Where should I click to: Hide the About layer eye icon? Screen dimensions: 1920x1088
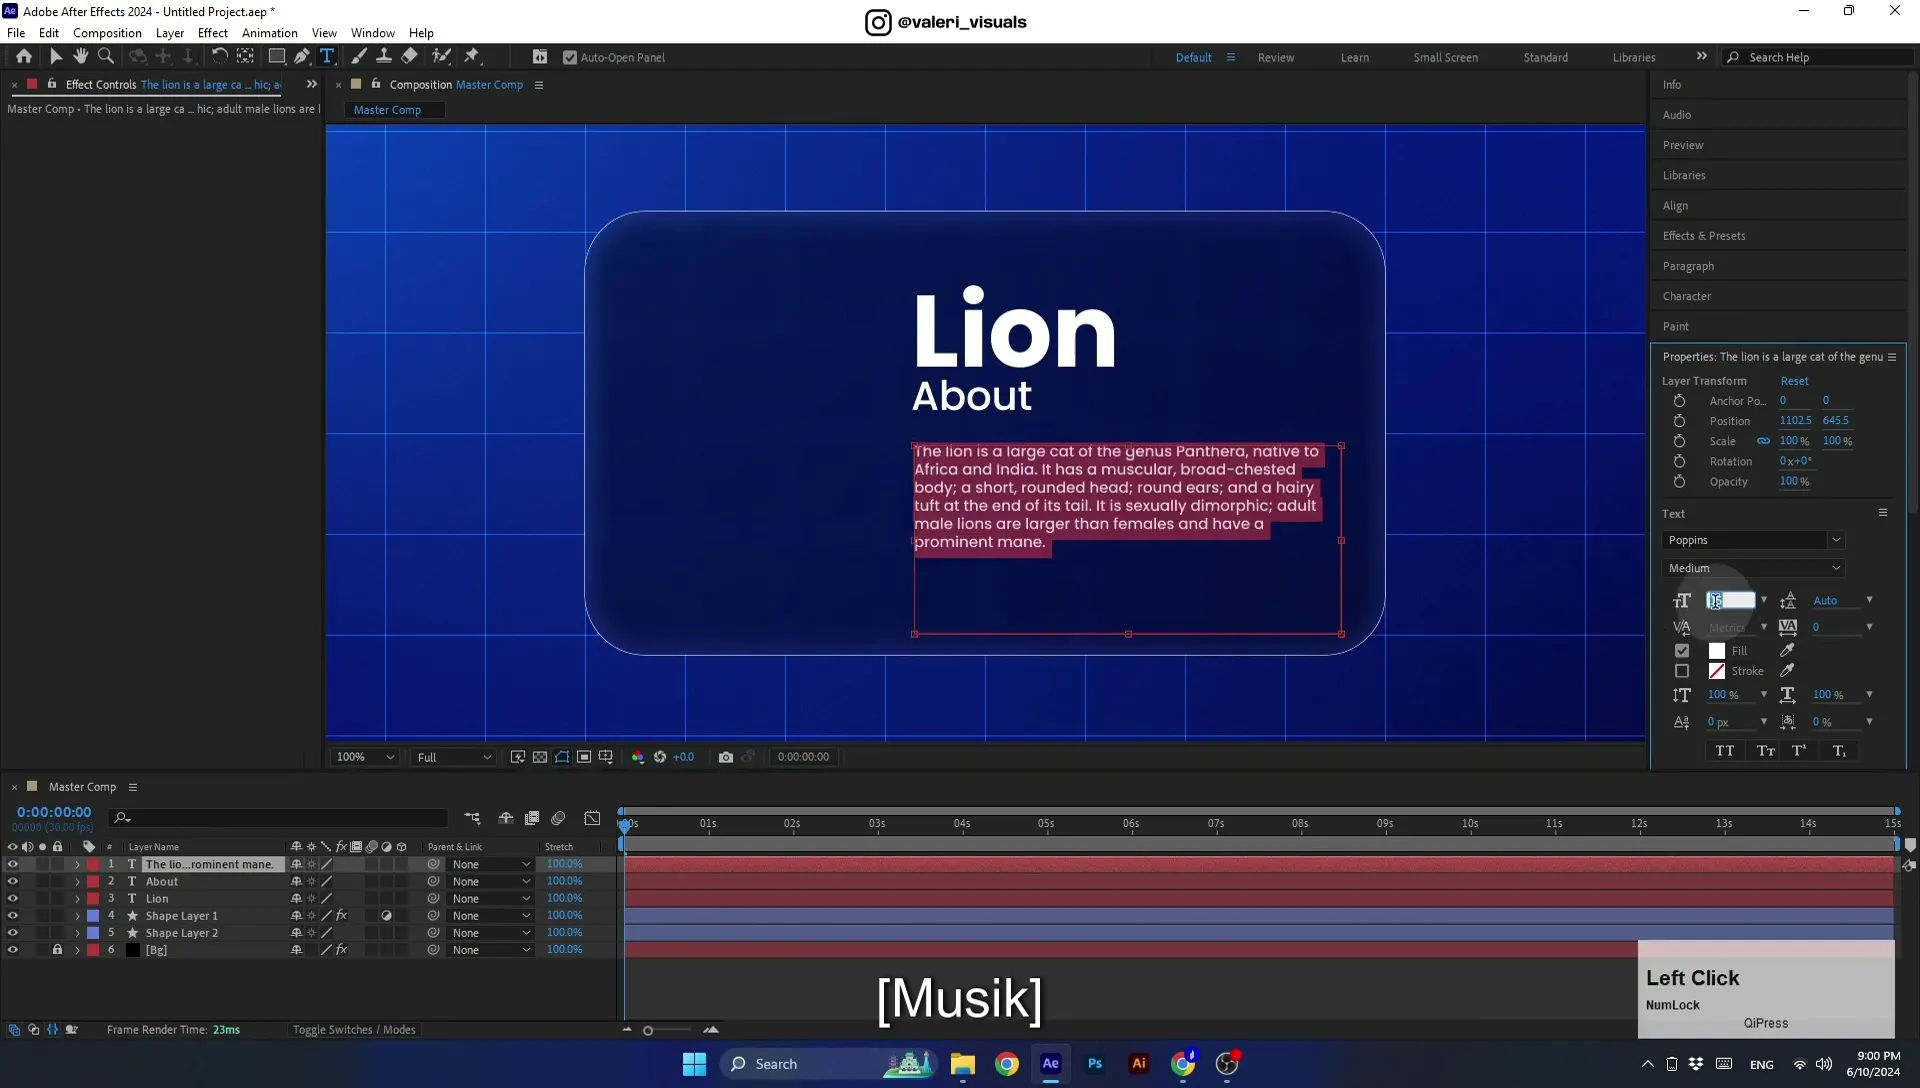(13, 882)
